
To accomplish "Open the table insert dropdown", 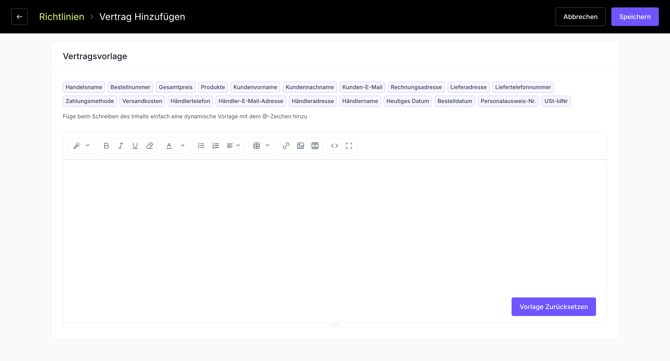I will click(x=261, y=146).
